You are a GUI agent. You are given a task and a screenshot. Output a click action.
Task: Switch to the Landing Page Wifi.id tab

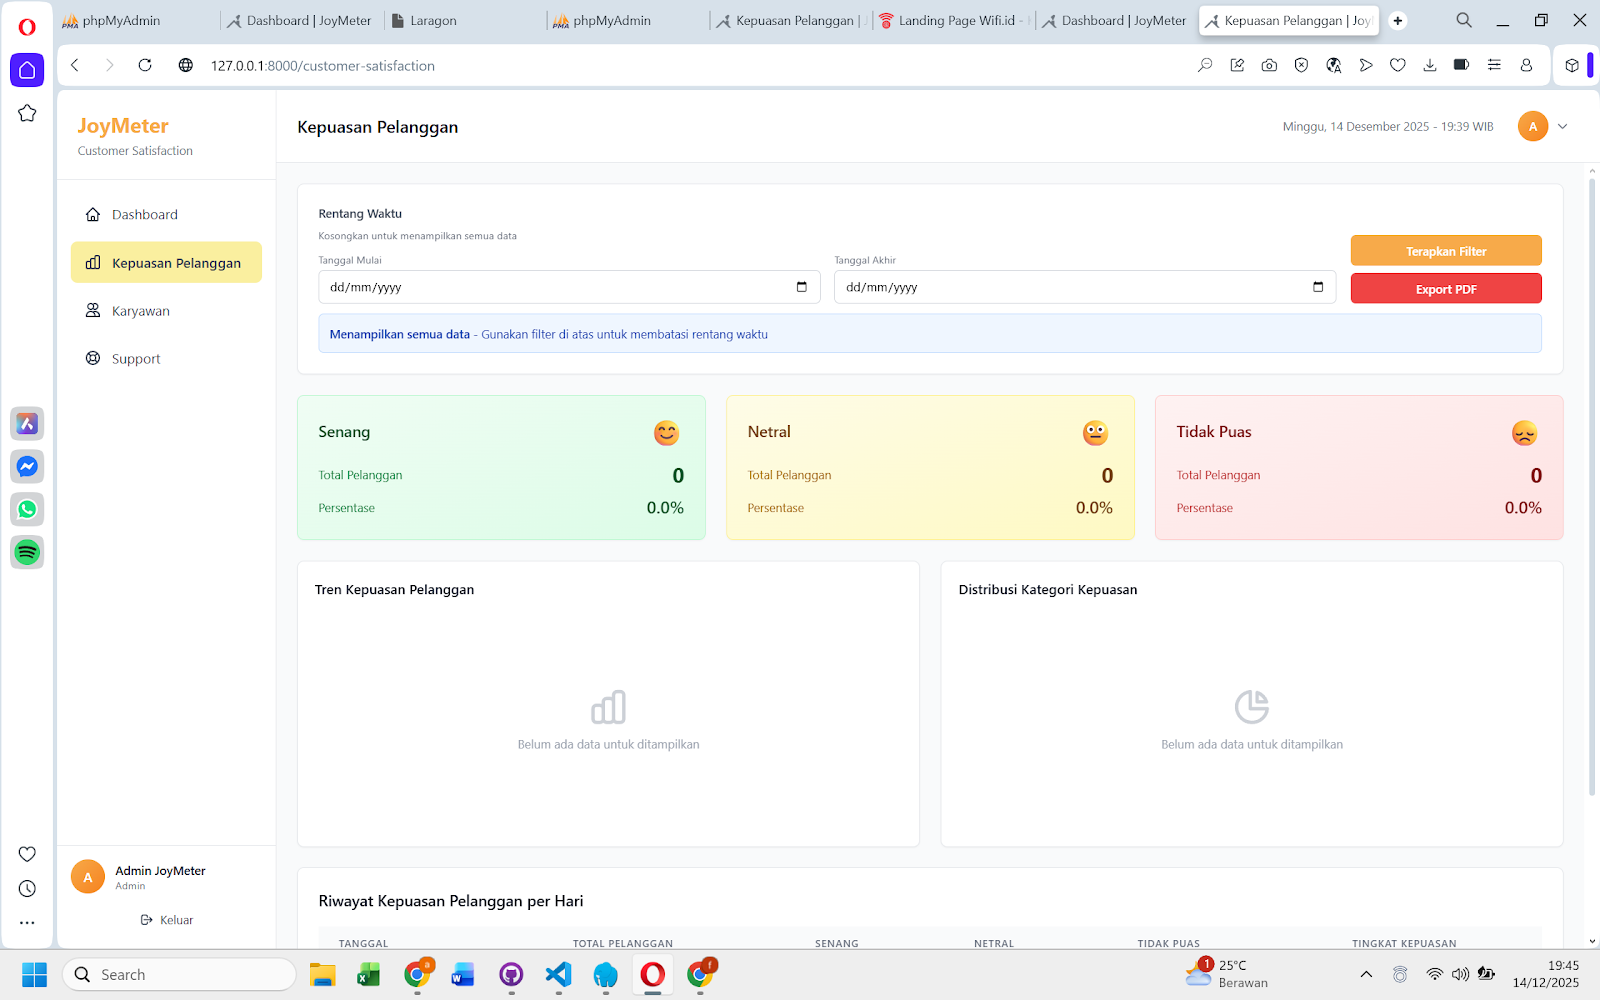[953, 20]
